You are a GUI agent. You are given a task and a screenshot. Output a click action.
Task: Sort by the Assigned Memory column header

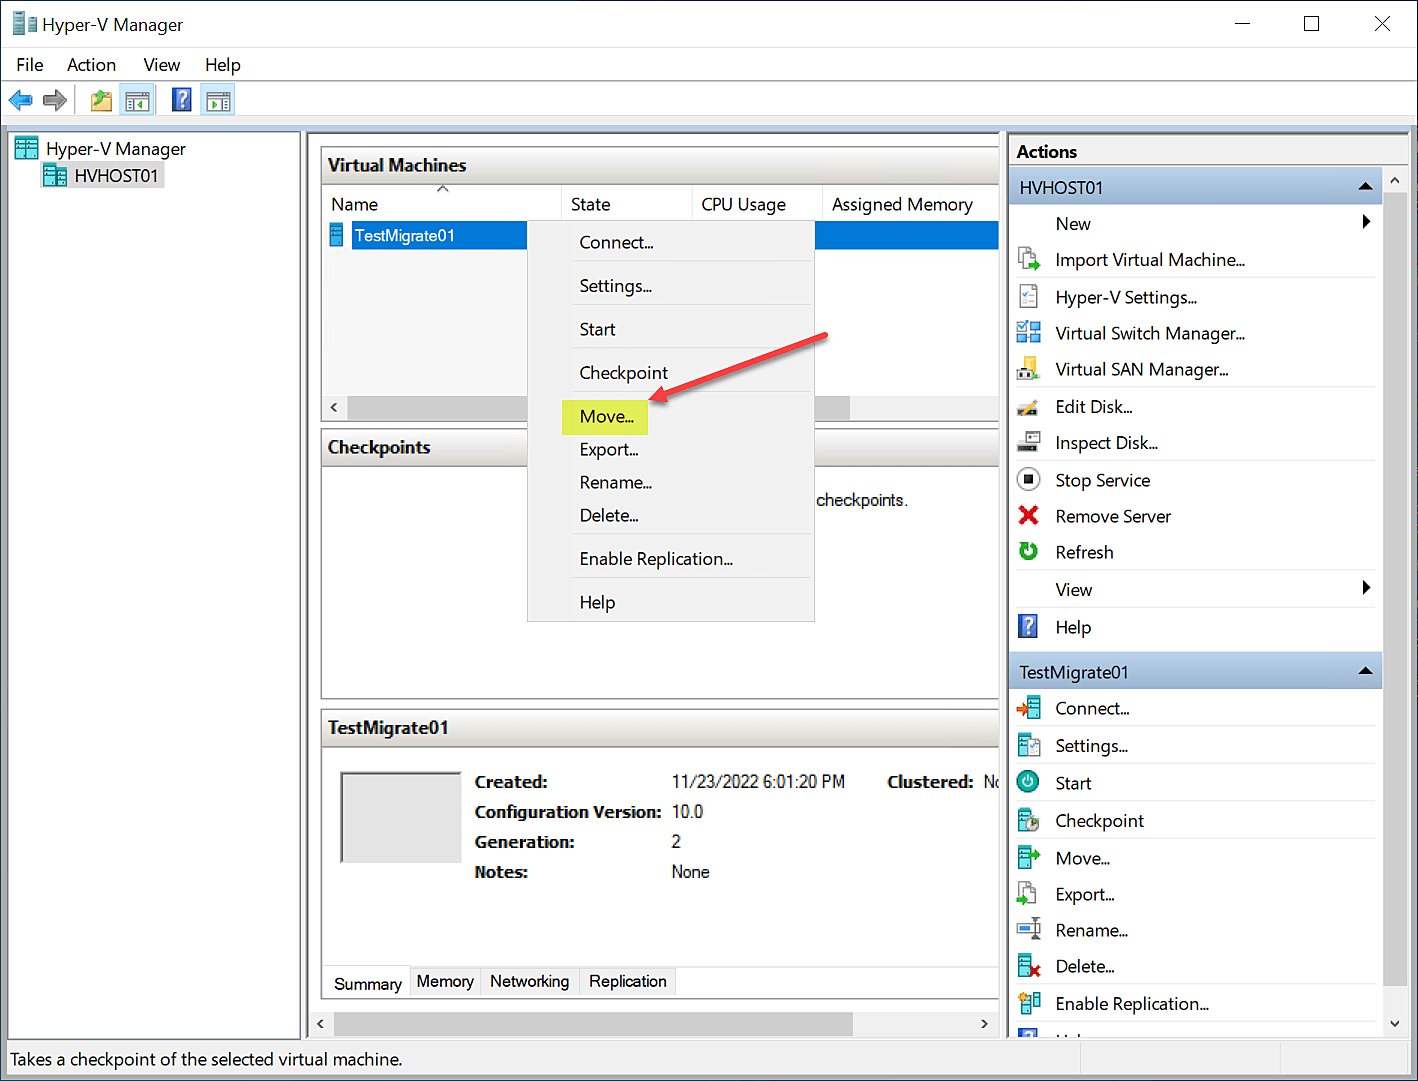click(x=910, y=204)
